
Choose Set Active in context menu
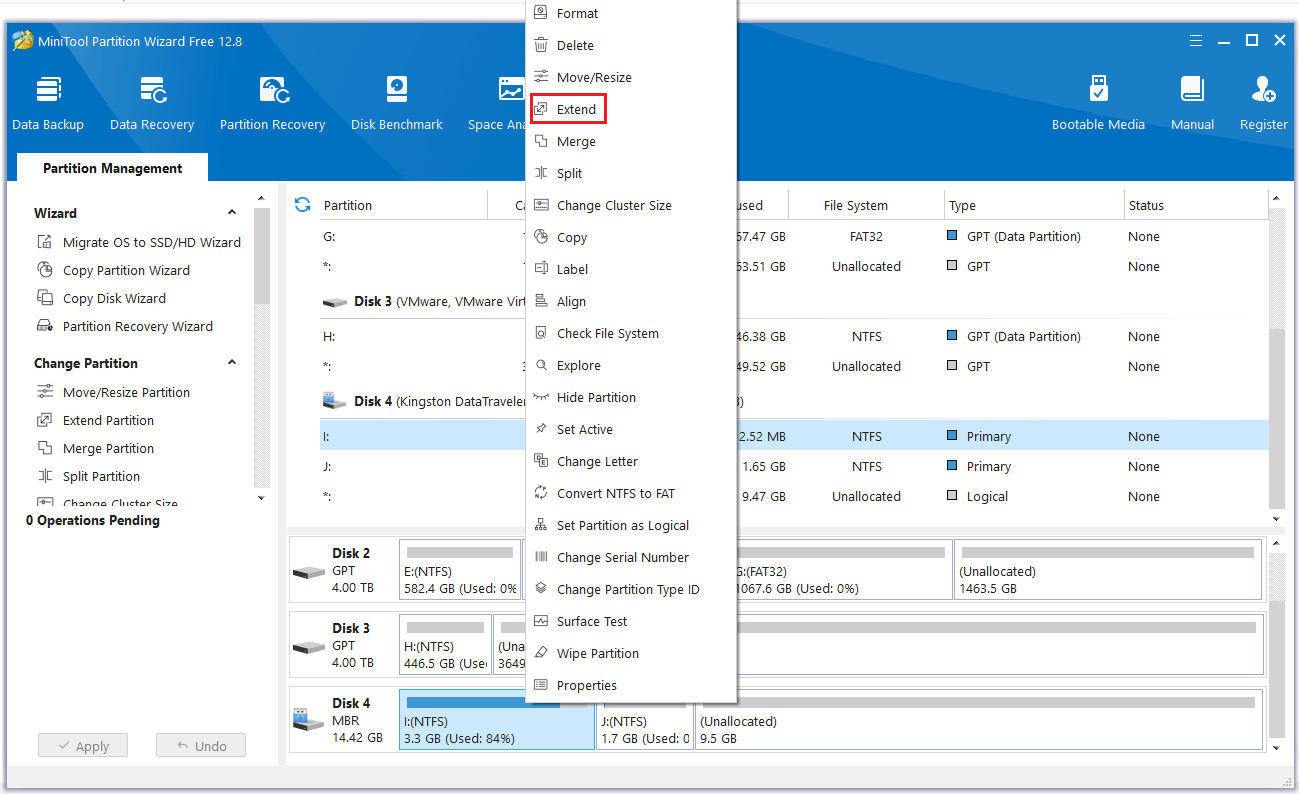(632, 429)
